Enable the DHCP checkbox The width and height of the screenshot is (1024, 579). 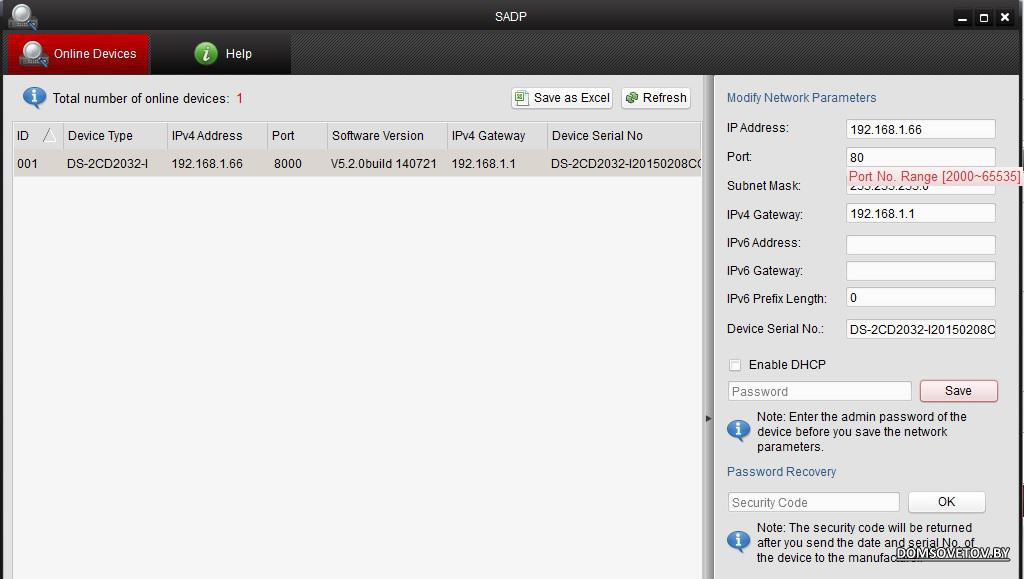pyautogui.click(x=735, y=365)
